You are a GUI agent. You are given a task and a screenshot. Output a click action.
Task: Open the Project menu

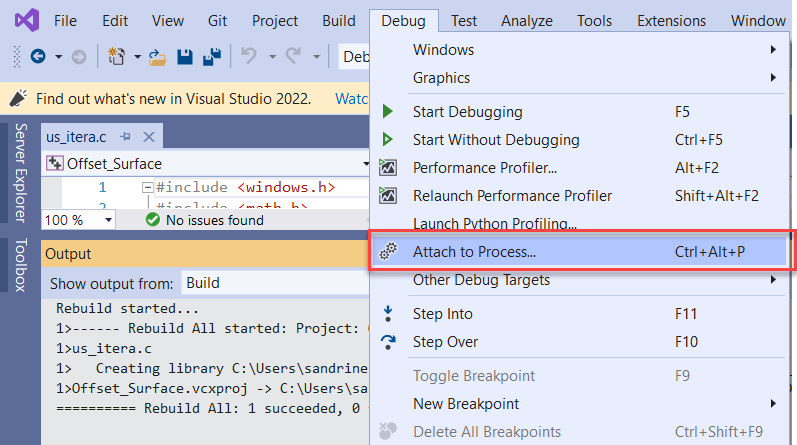275,21
